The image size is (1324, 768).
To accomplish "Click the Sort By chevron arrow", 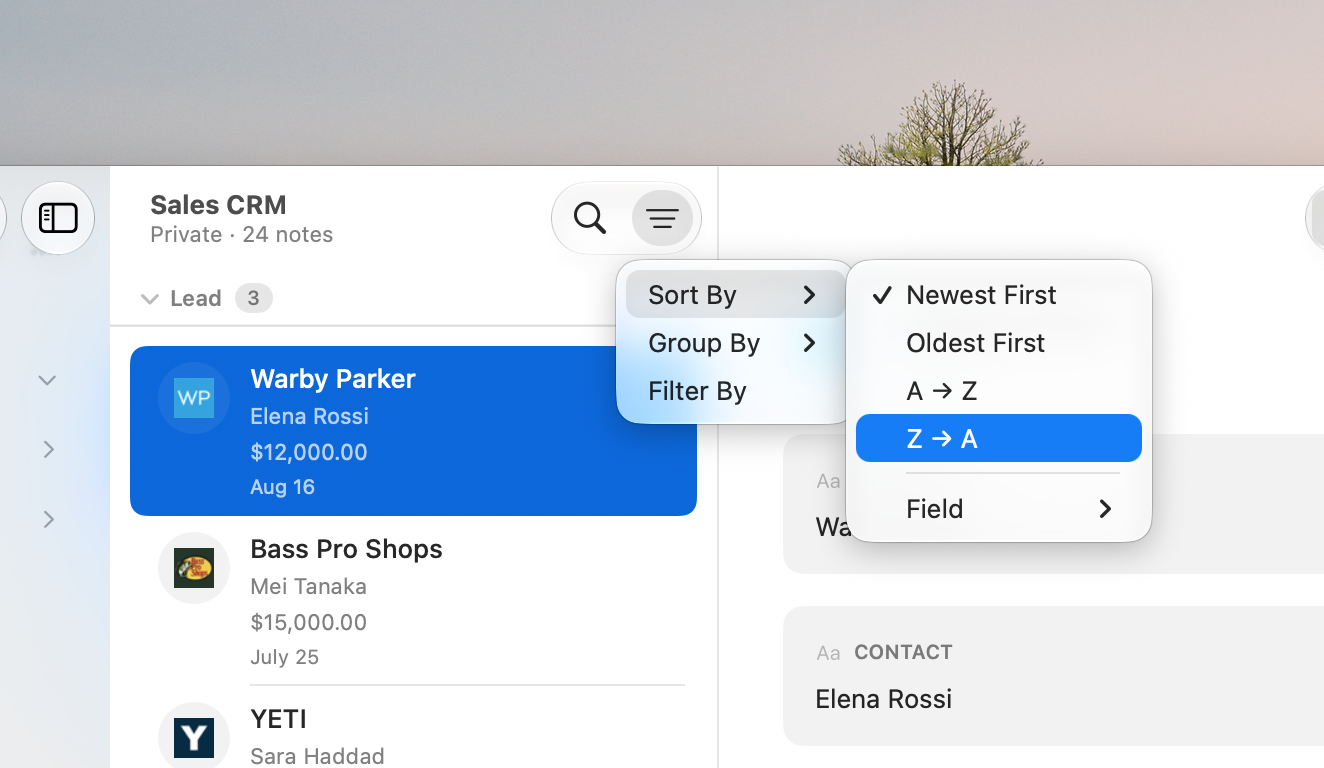I will pyautogui.click(x=810, y=295).
